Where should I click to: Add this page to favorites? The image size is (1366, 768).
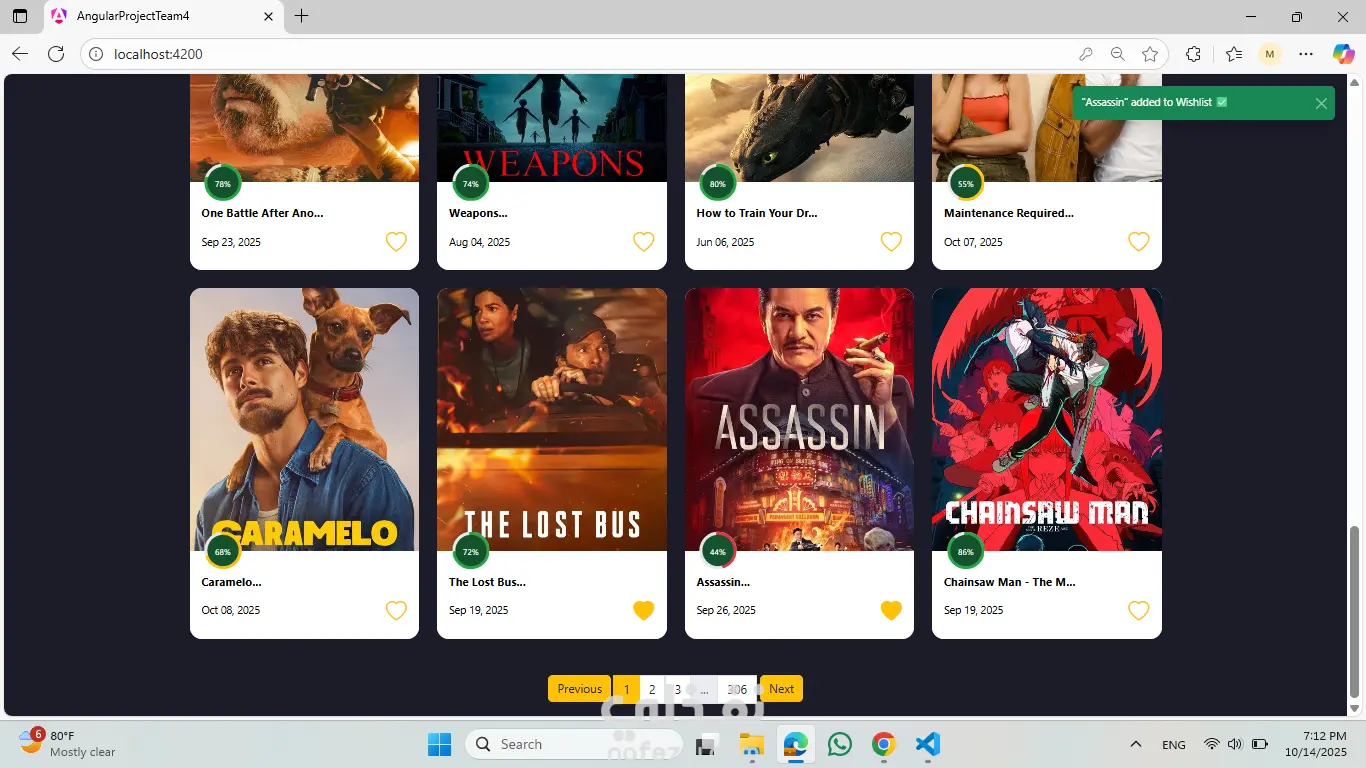pyautogui.click(x=1150, y=54)
